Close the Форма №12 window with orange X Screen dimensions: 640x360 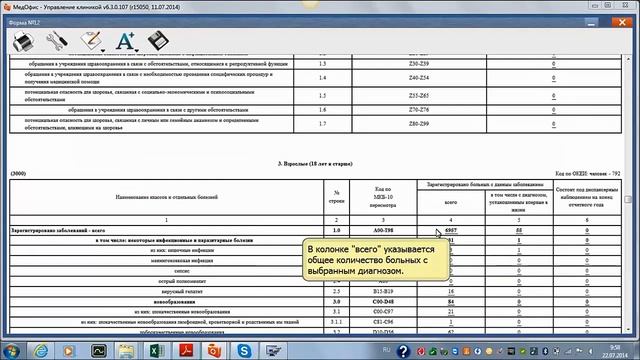pos(622,22)
